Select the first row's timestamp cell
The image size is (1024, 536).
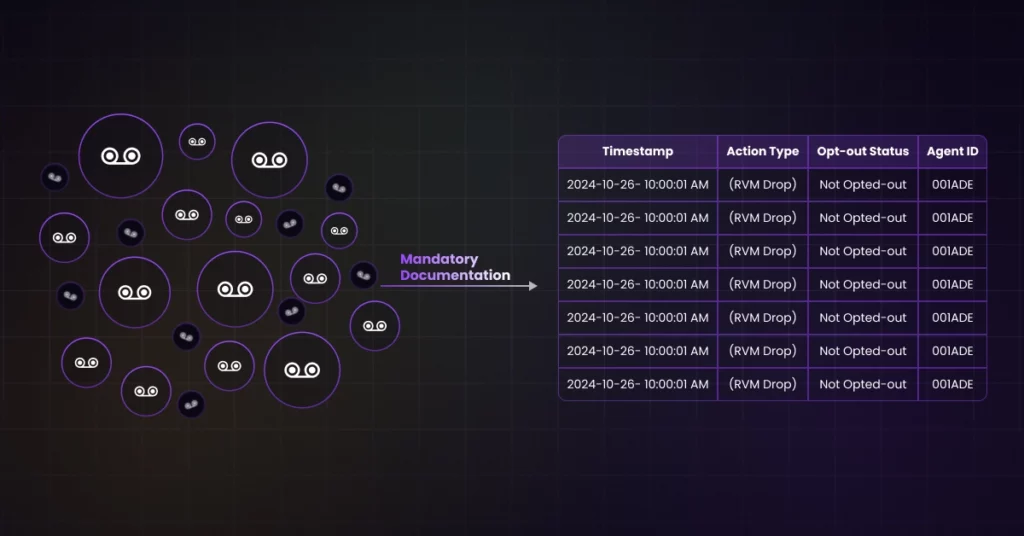click(x=637, y=185)
